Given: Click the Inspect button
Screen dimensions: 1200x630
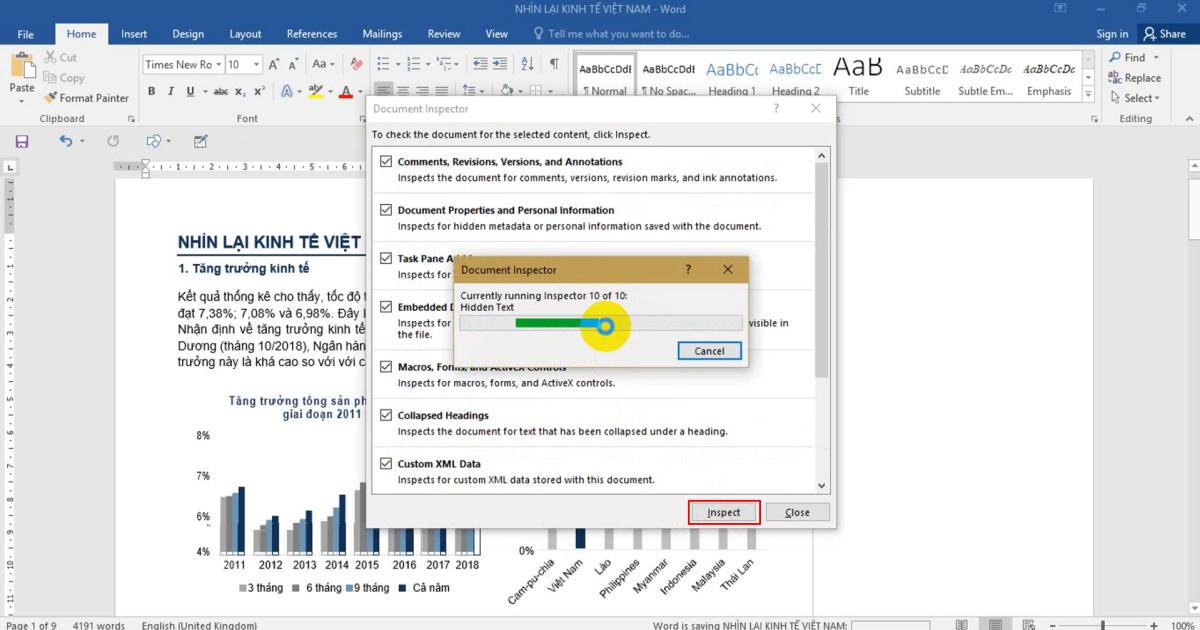Looking at the screenshot, I should point(723,511).
